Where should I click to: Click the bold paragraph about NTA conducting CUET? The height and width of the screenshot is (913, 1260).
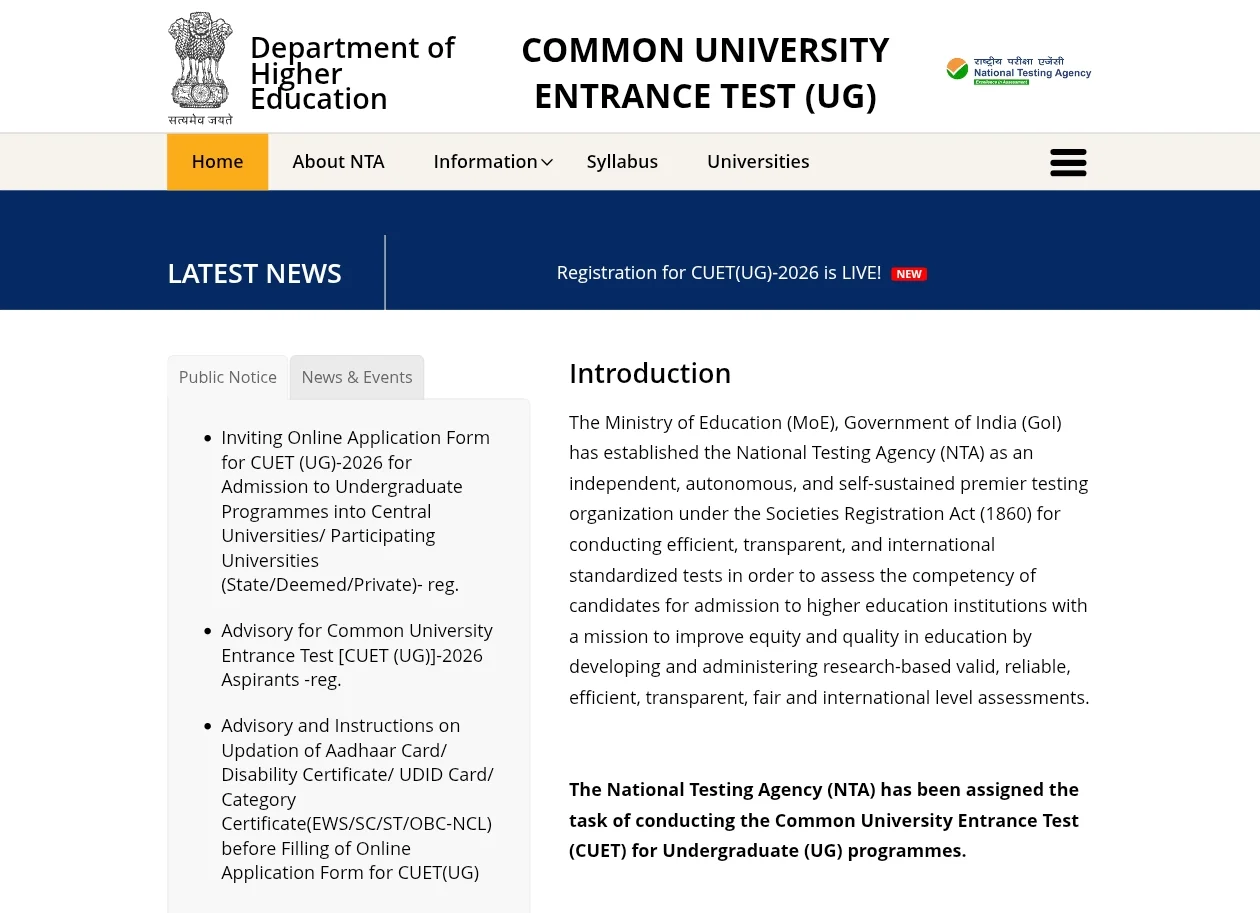pos(823,820)
